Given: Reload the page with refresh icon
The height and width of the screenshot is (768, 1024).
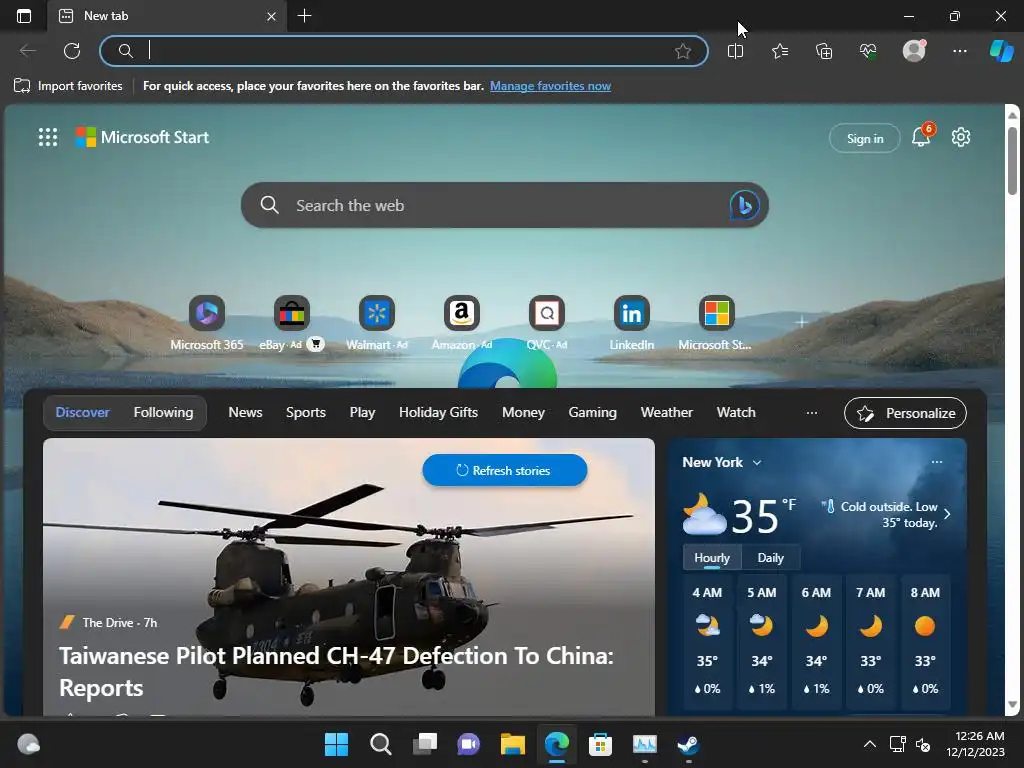Looking at the screenshot, I should [x=72, y=51].
